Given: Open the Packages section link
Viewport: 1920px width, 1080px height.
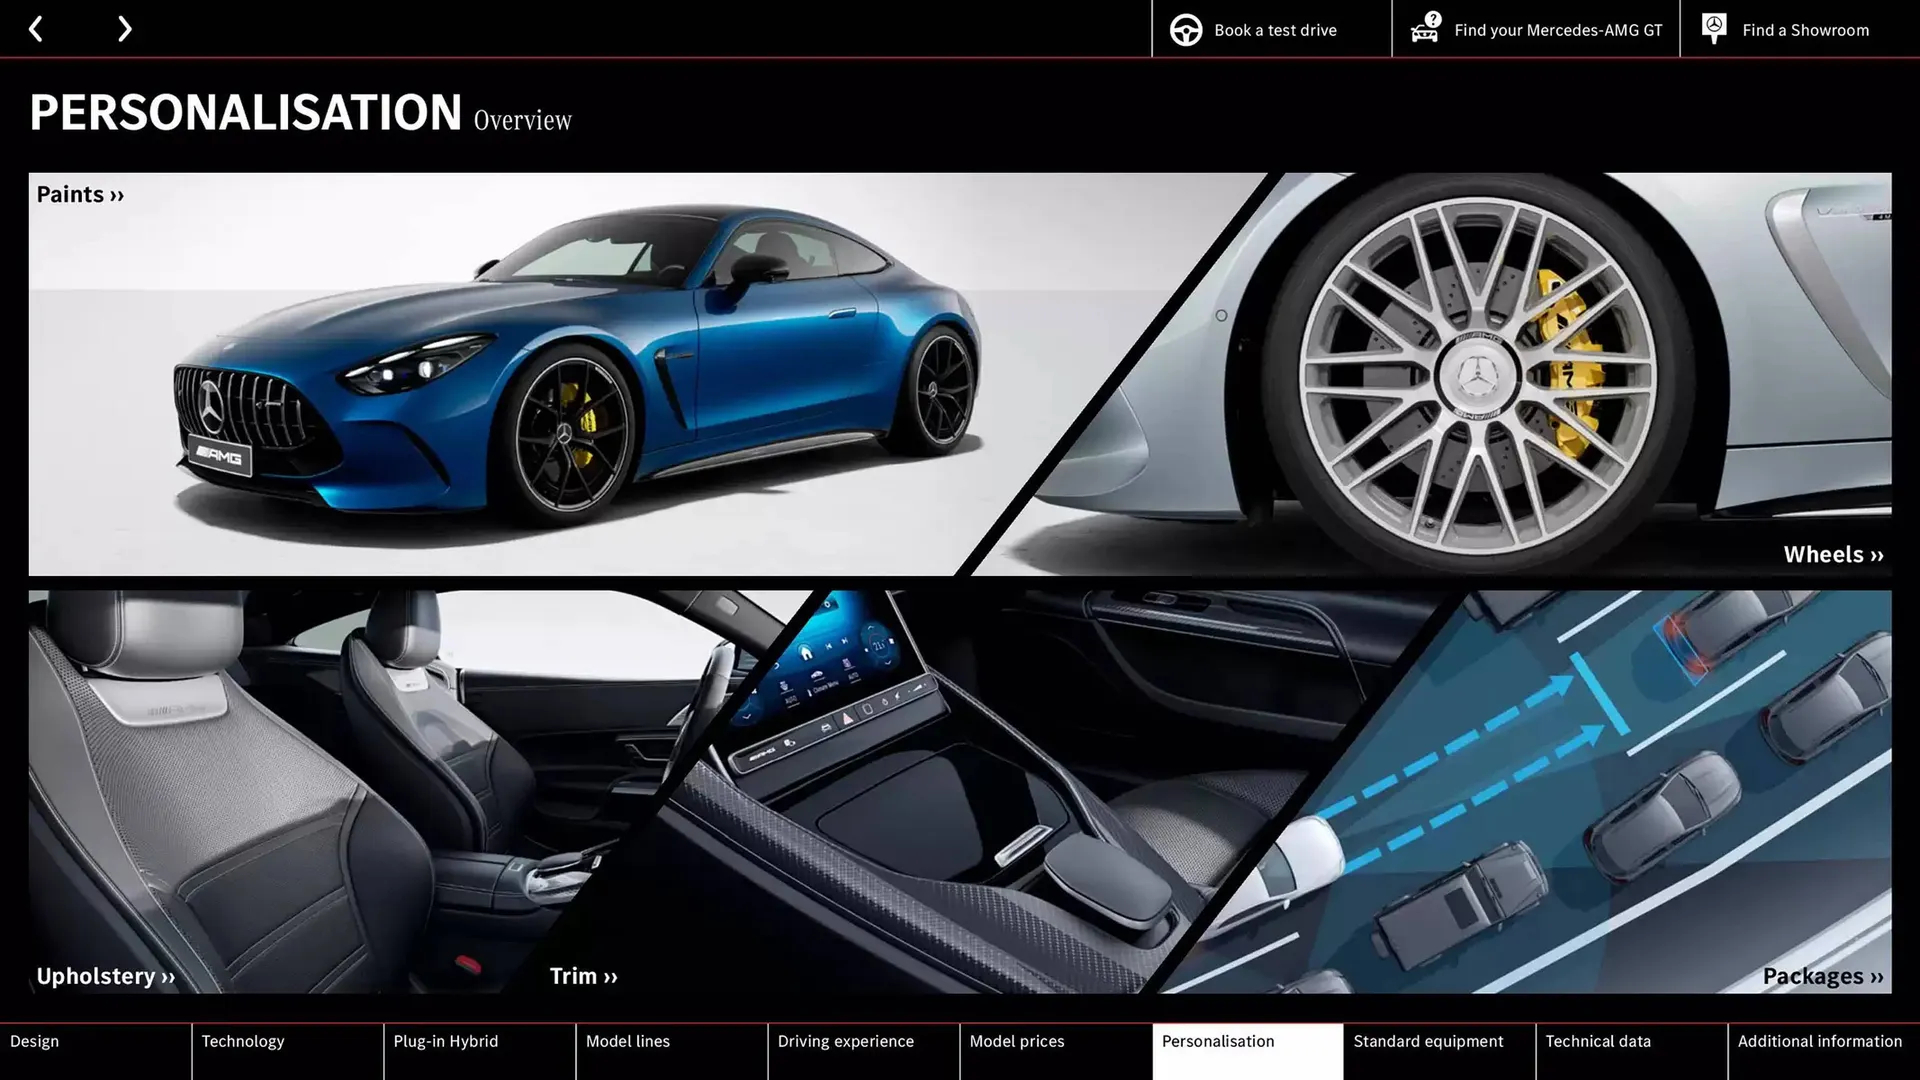Looking at the screenshot, I should pos(1822,976).
